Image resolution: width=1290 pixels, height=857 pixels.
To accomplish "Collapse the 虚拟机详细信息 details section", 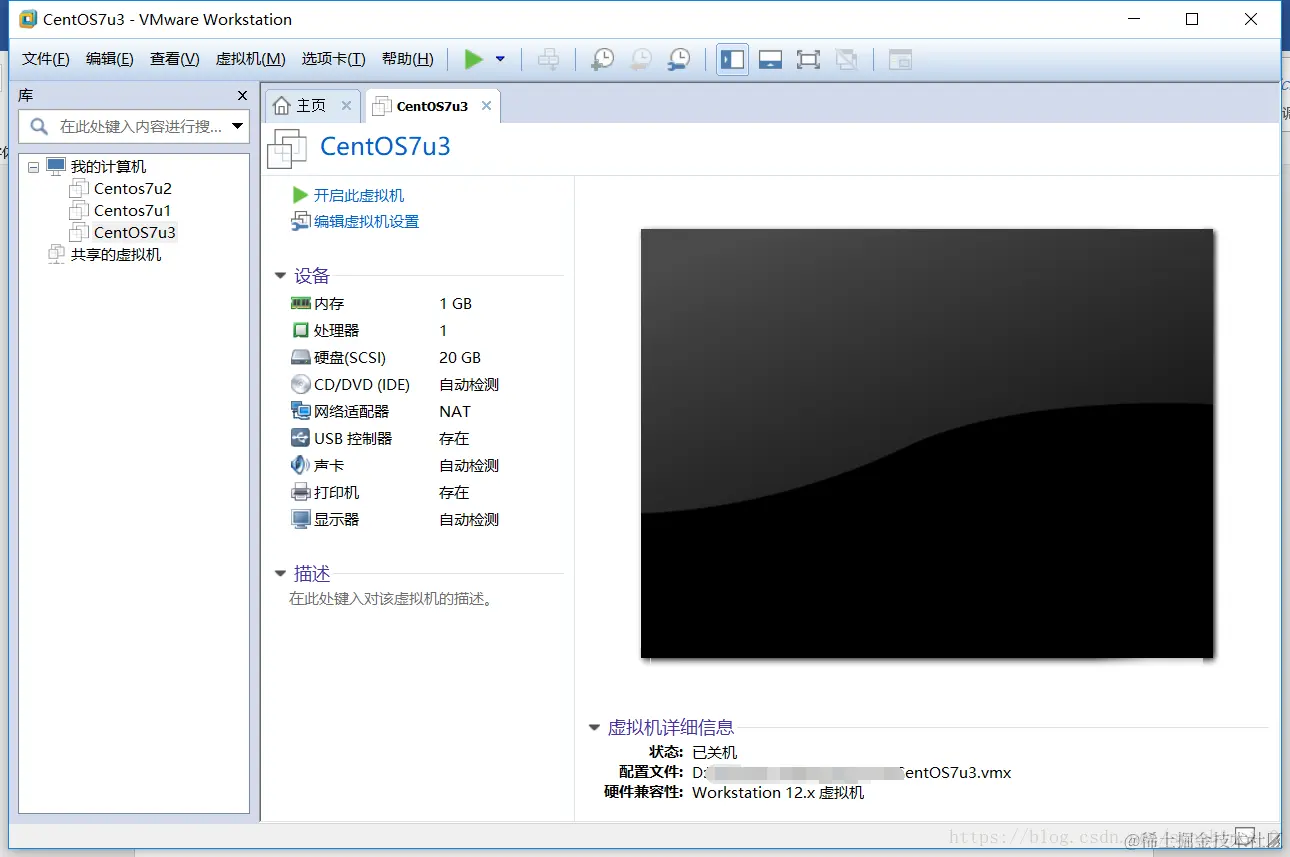I will (x=595, y=727).
